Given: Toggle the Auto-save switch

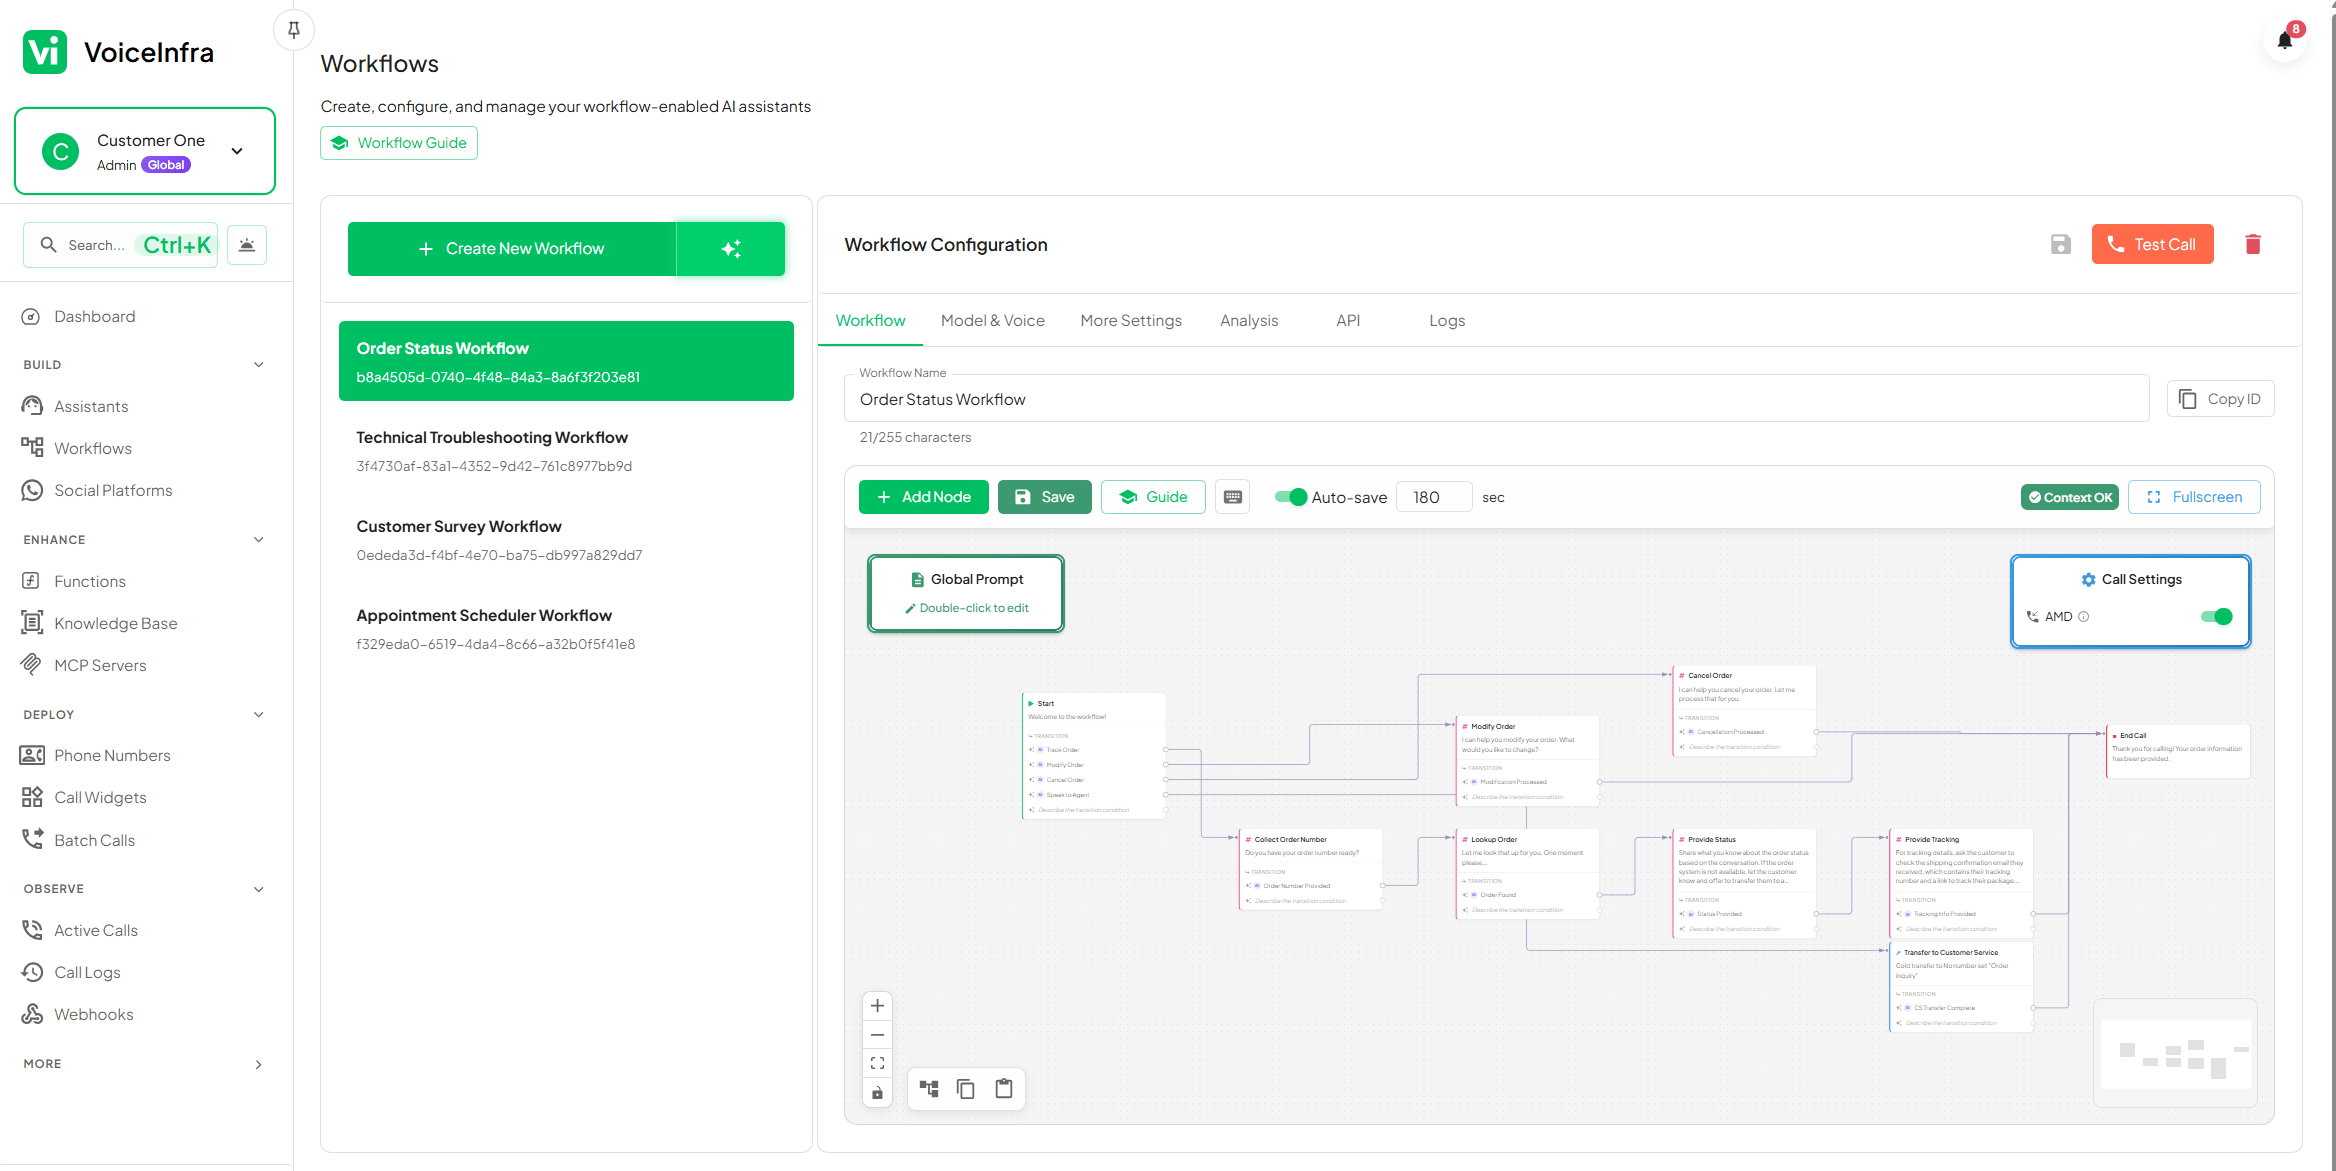Looking at the screenshot, I should 1291,497.
